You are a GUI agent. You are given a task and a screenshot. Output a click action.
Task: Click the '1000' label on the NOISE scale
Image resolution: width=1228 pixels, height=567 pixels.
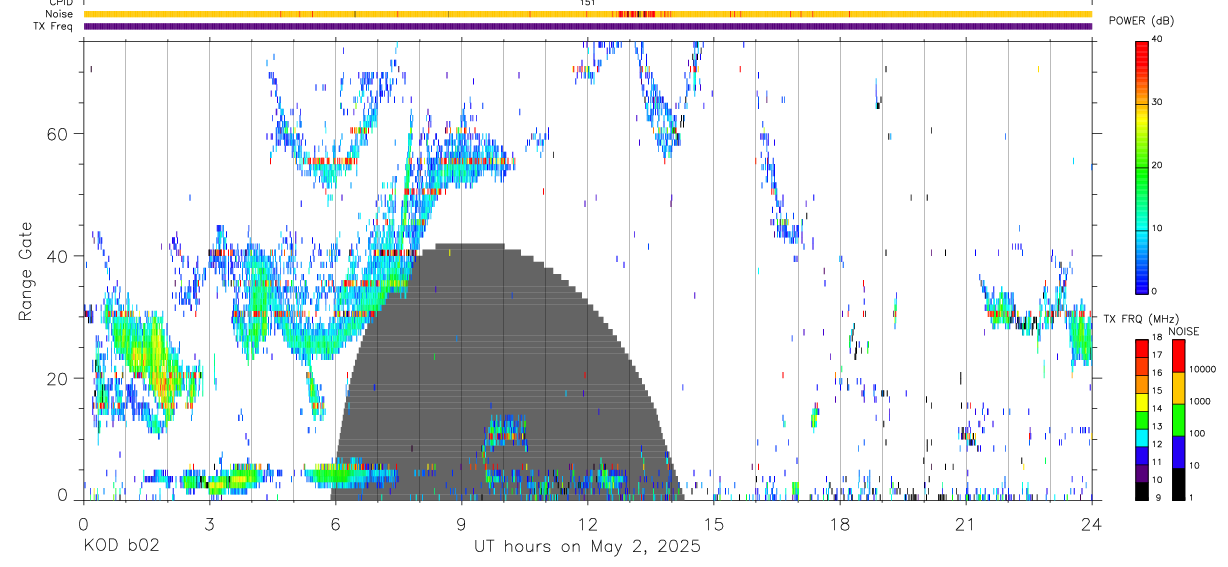(1200, 401)
